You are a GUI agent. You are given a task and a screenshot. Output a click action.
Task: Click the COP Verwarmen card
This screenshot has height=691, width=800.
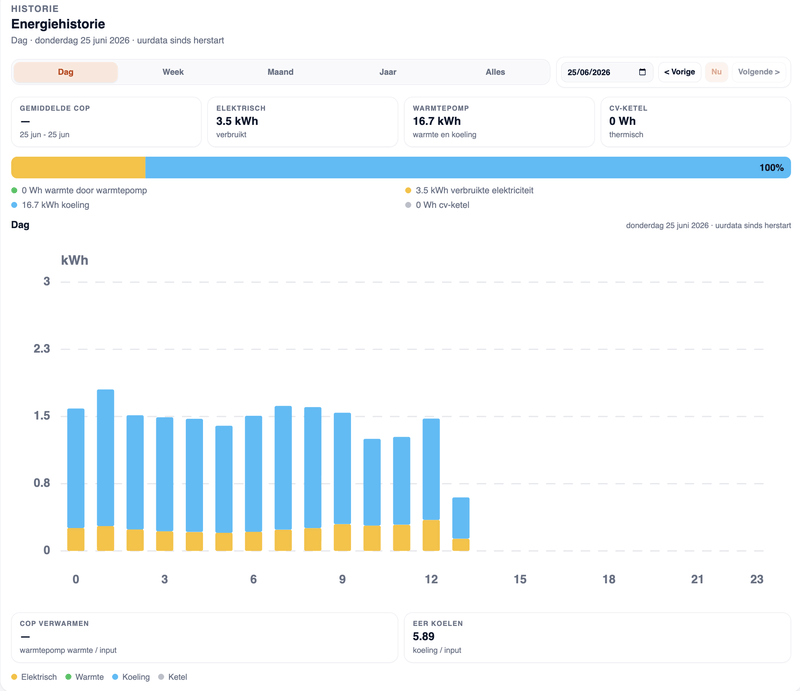tap(205, 637)
